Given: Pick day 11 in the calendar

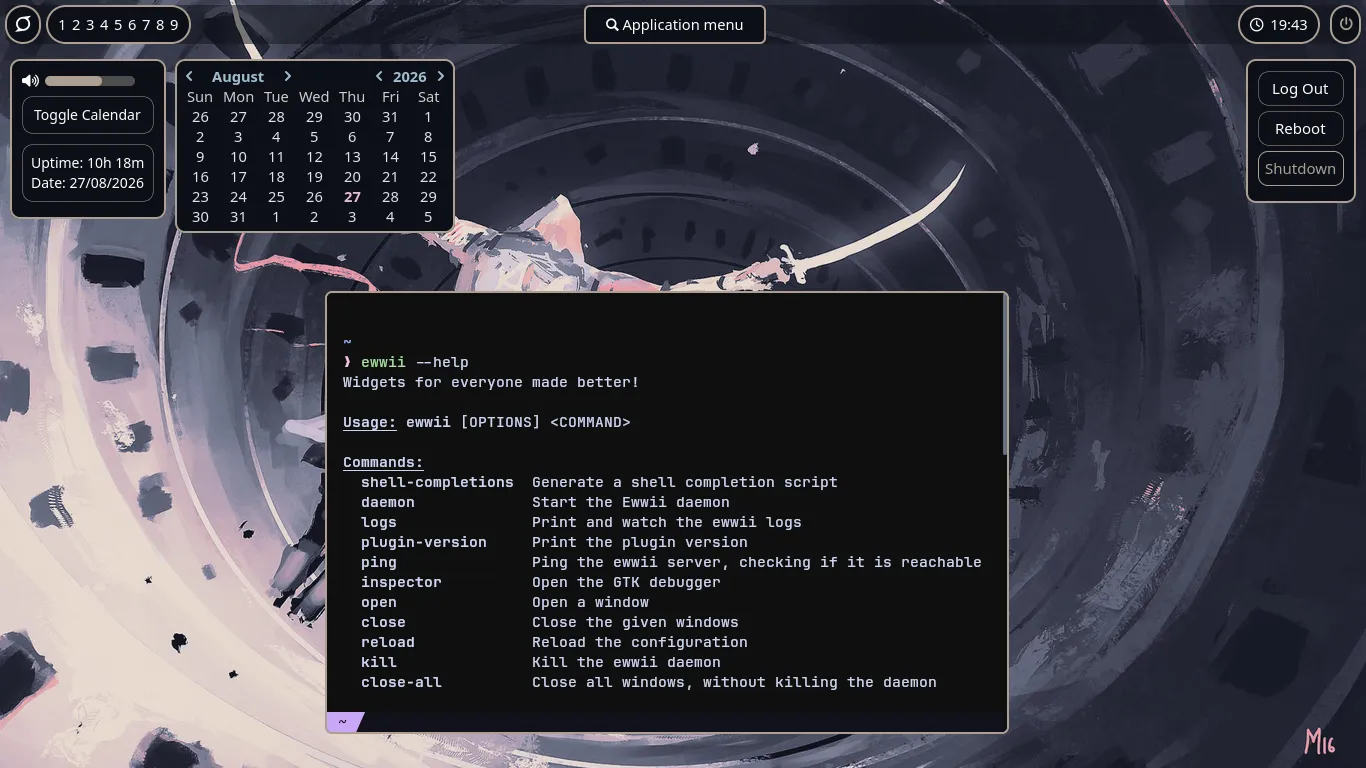Looking at the screenshot, I should coord(276,157).
